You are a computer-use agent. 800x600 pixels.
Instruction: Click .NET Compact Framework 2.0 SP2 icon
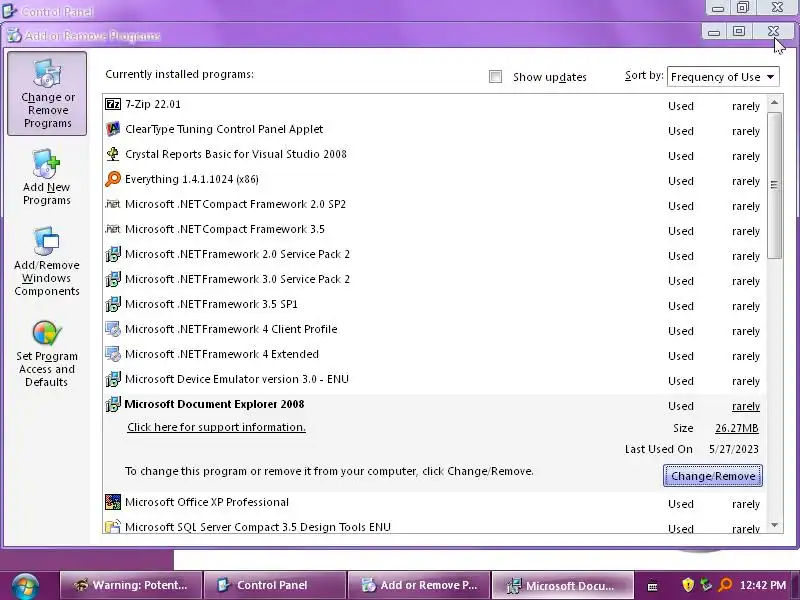(x=113, y=204)
